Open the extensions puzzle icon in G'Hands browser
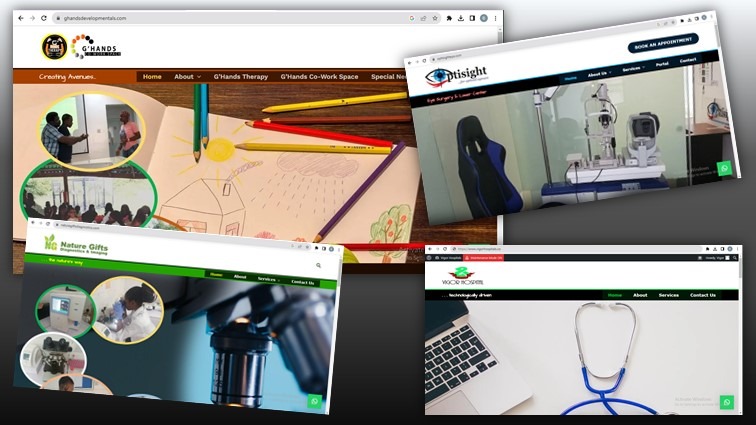756x425 pixels. point(449,18)
